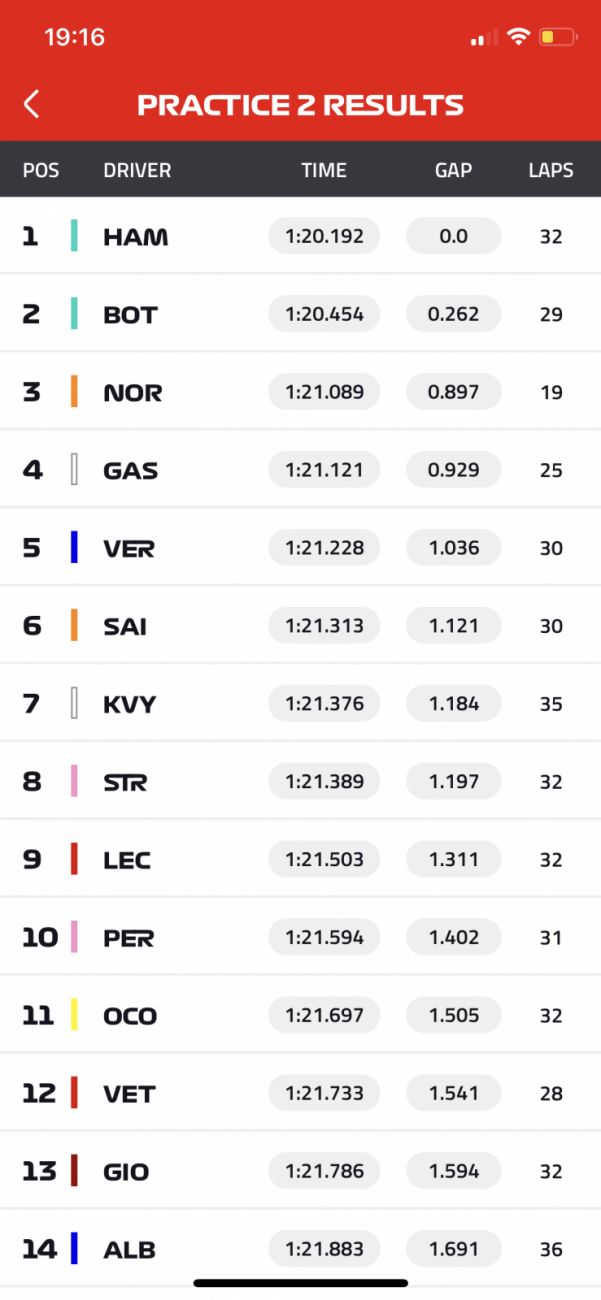Tap PER time 1:21.594 pill
This screenshot has width=601, height=1300.
pyautogui.click(x=324, y=938)
